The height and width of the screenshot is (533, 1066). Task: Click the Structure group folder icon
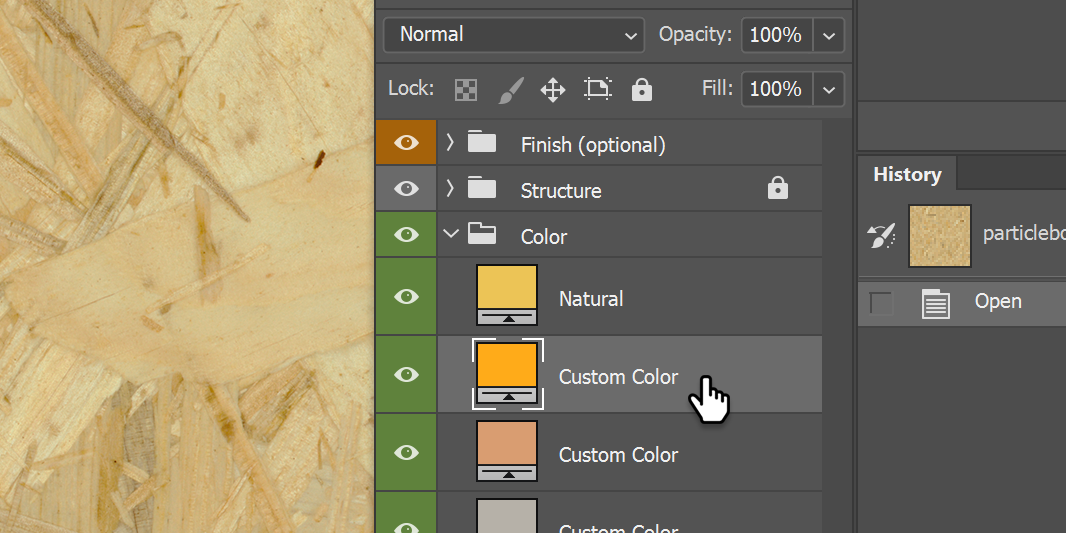(481, 188)
